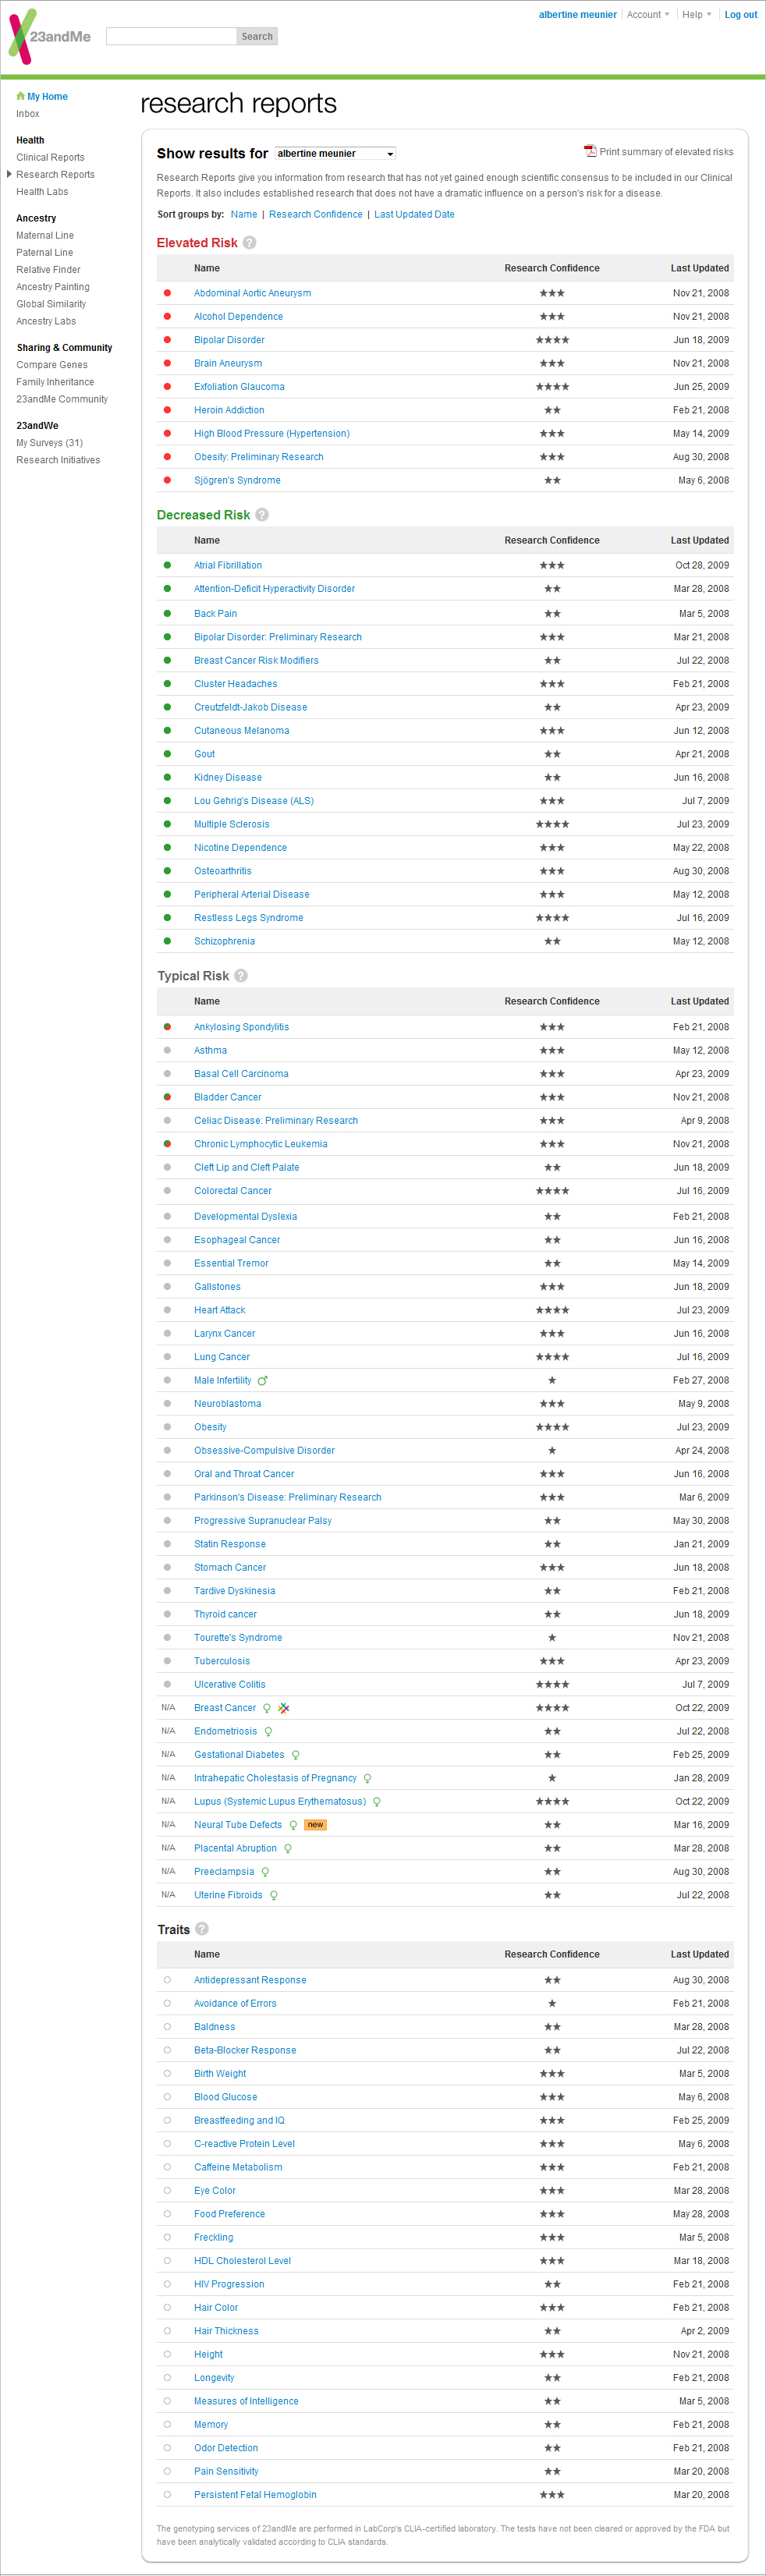
Task: Click My Home in the sidebar
Action: pos(47,97)
